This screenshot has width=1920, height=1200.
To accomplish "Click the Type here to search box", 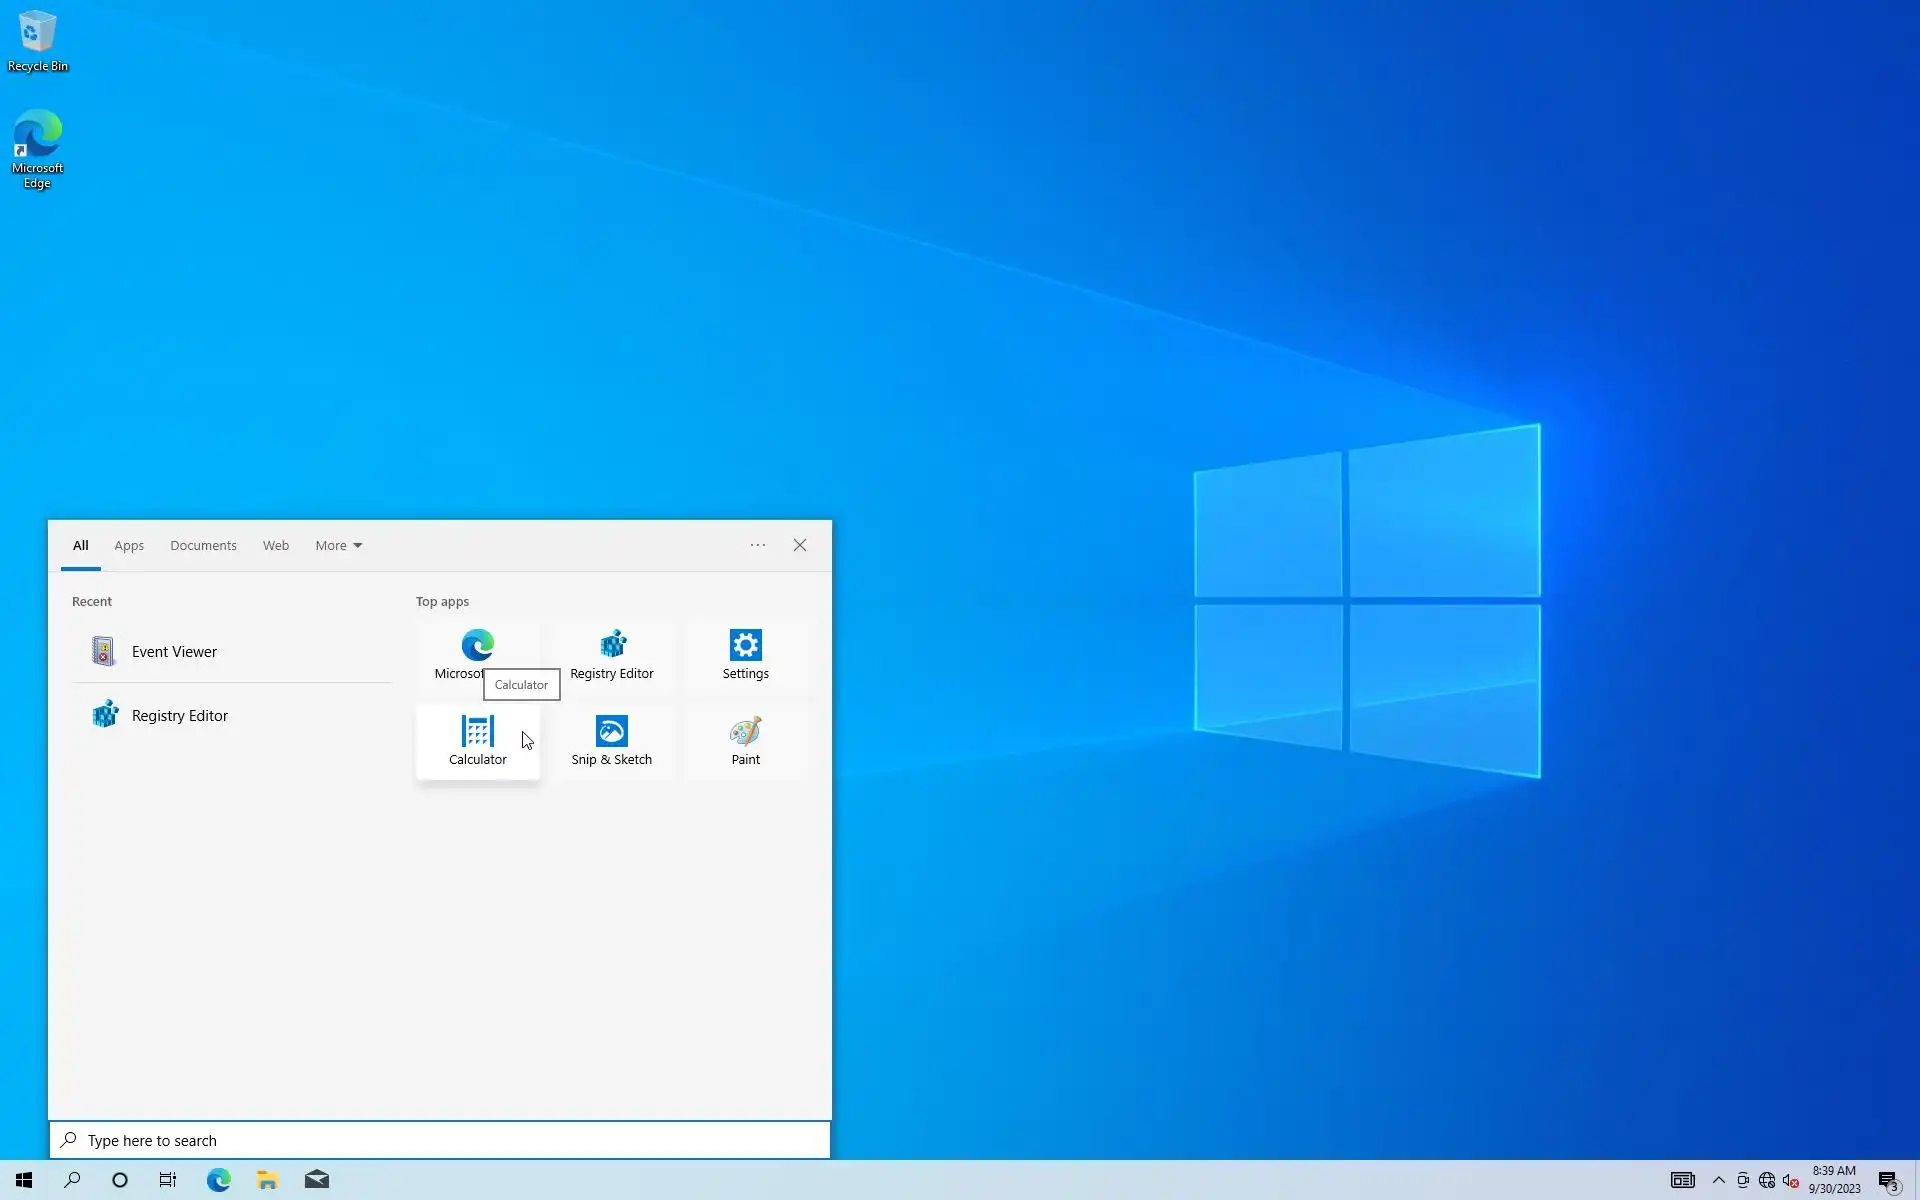I will coord(440,1140).
